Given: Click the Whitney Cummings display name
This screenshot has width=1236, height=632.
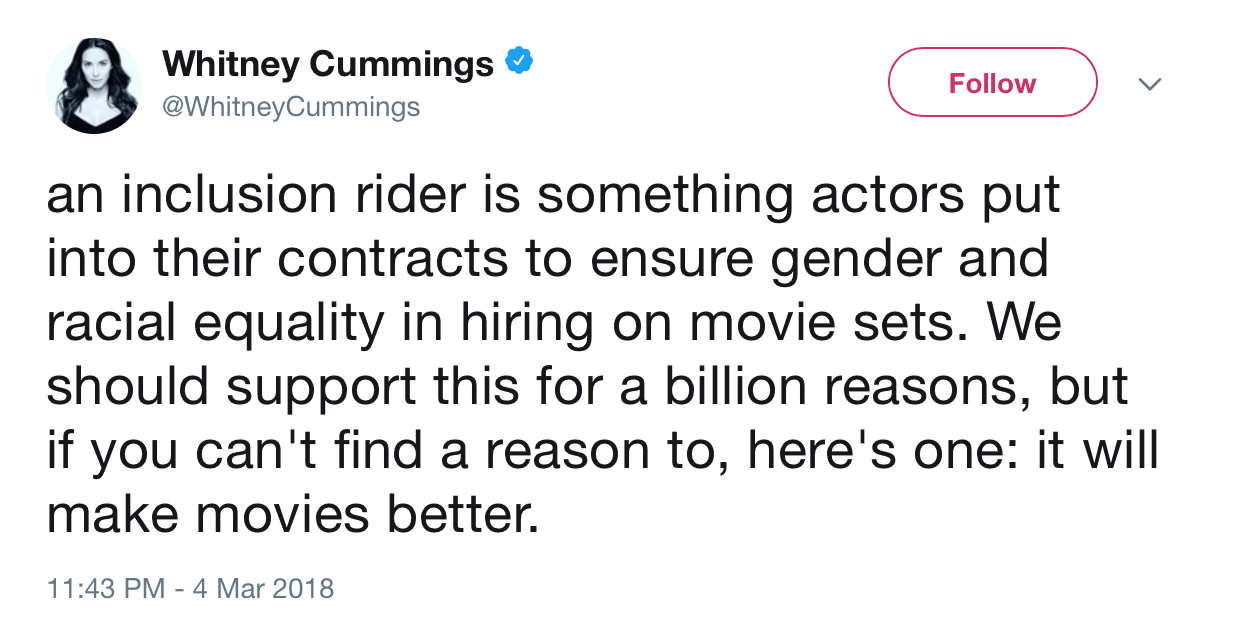Looking at the screenshot, I should coord(328,65).
